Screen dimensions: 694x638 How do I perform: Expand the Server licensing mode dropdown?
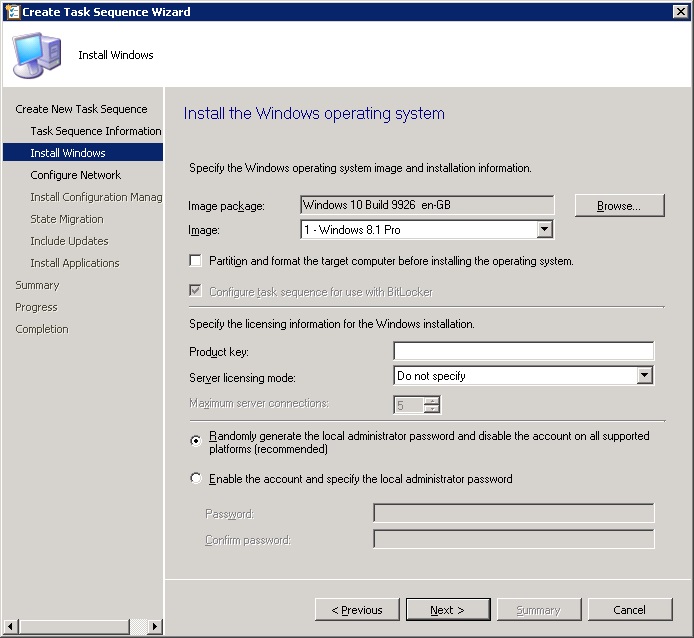coord(644,376)
